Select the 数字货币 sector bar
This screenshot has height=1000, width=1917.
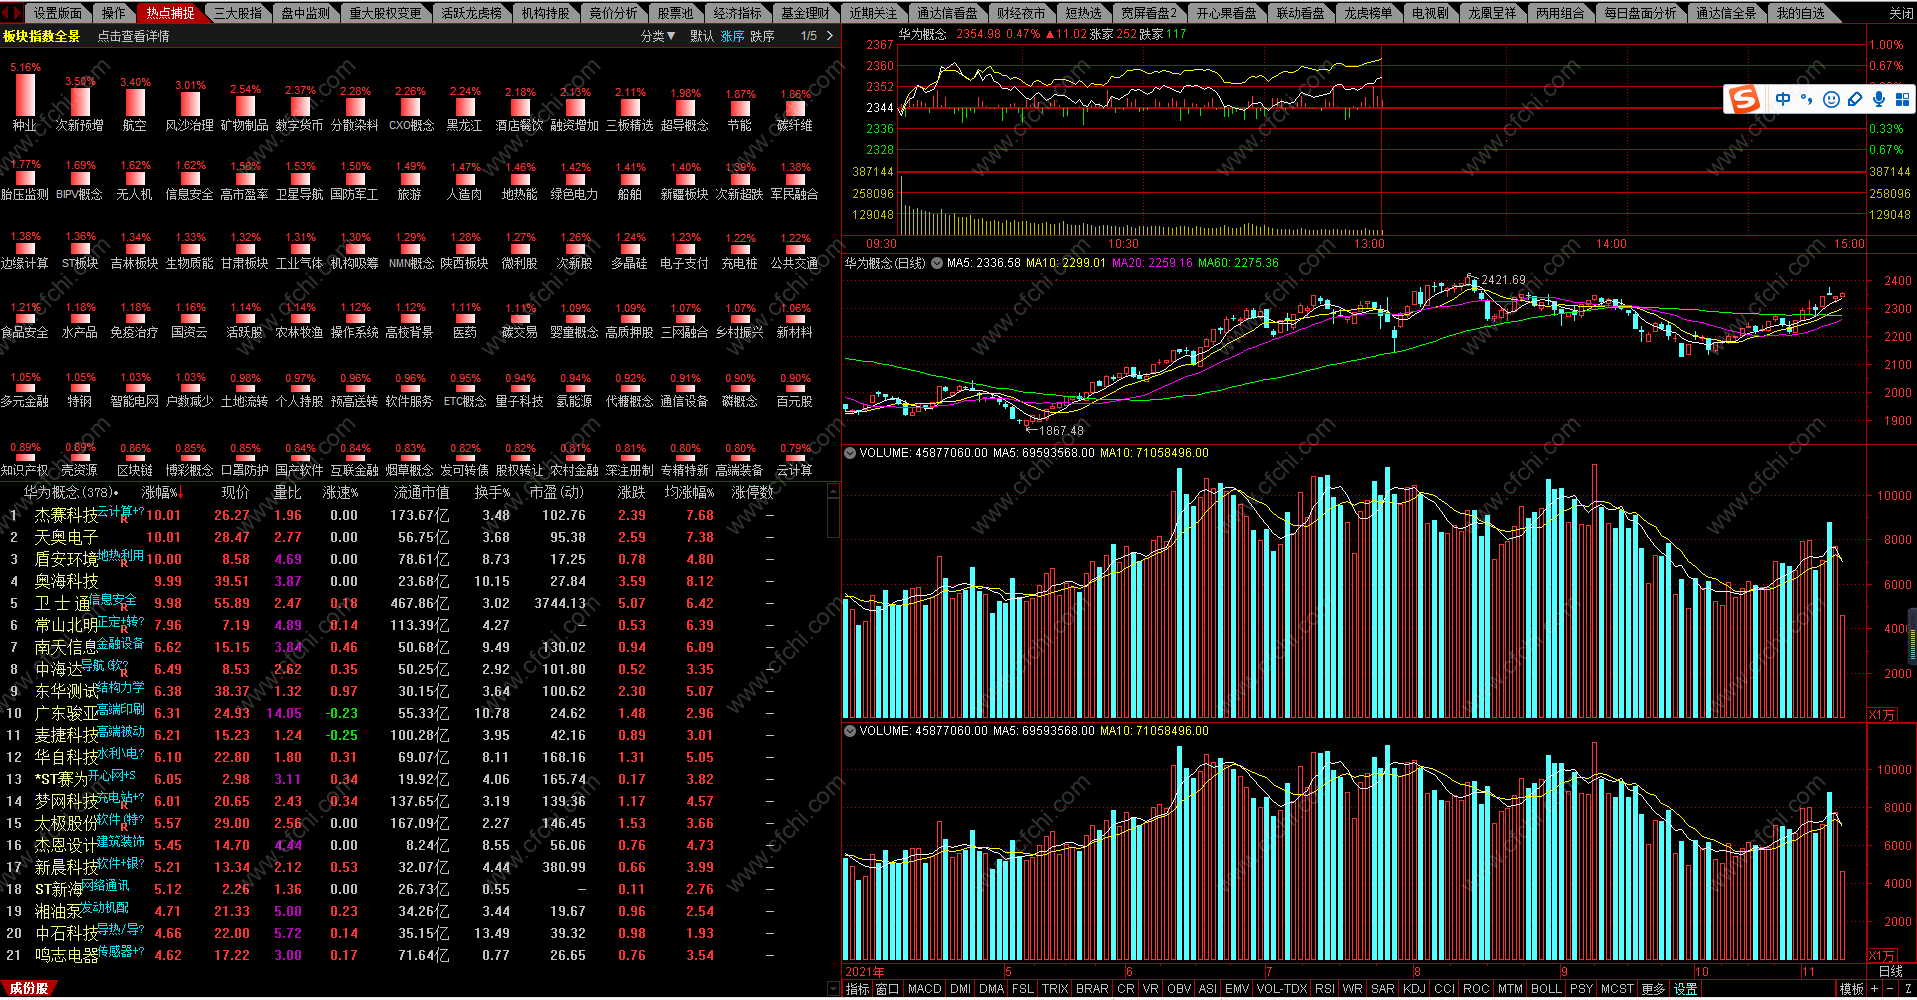click(x=300, y=108)
